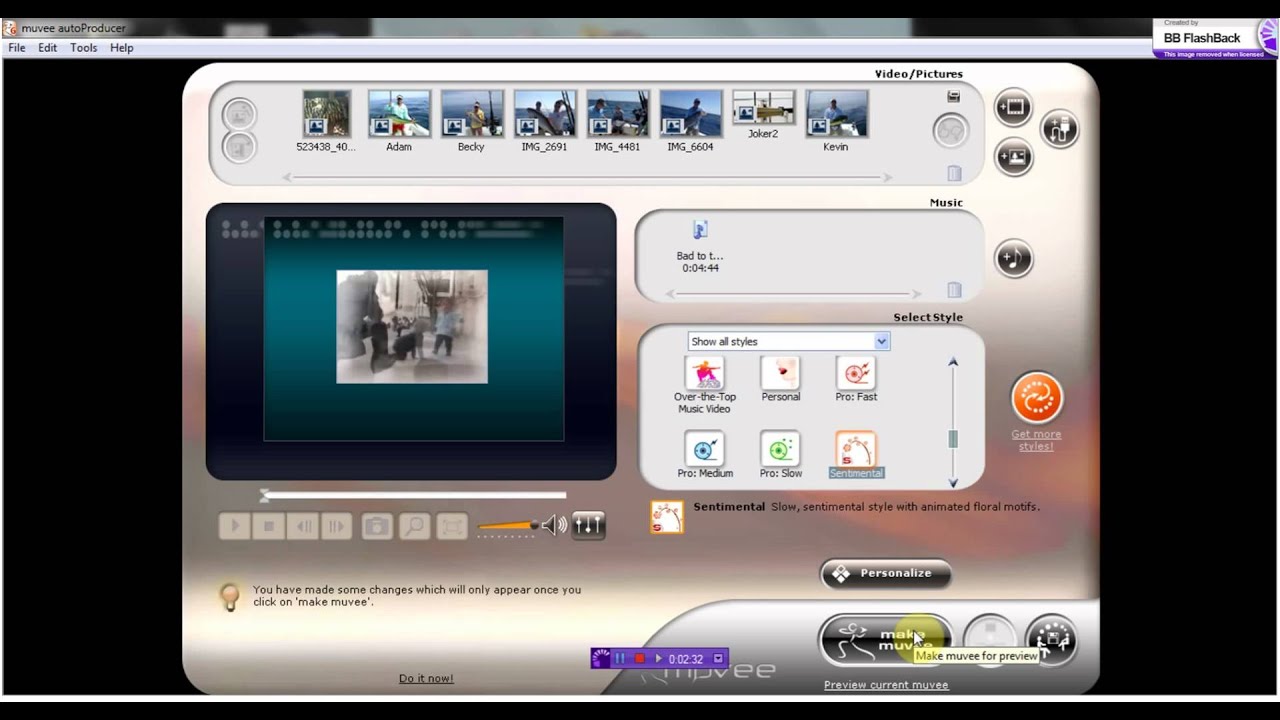Click the Get more styles! link
The height and width of the screenshot is (720, 1280).
click(1036, 440)
